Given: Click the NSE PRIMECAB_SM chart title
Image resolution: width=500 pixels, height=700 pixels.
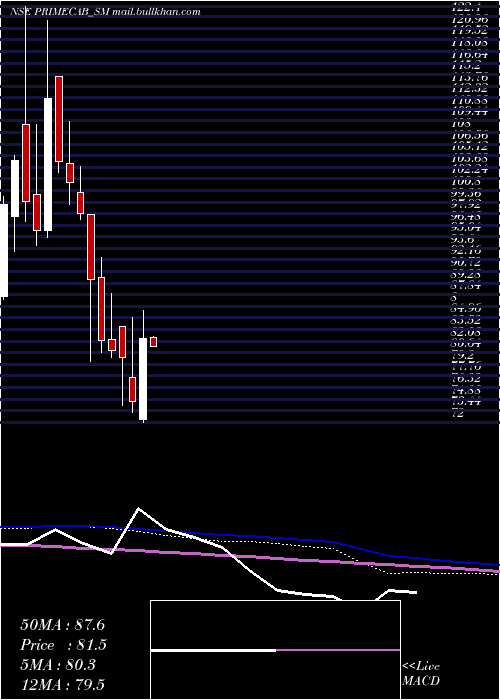Looking at the screenshot, I should [x=105, y=12].
